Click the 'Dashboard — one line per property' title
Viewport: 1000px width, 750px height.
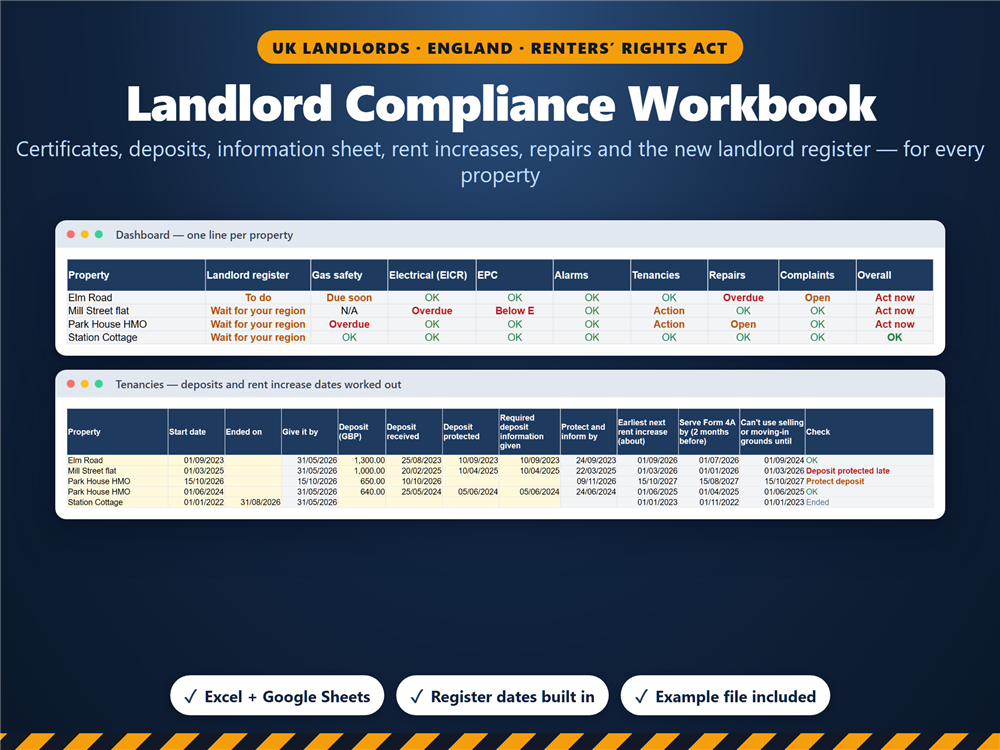click(204, 235)
